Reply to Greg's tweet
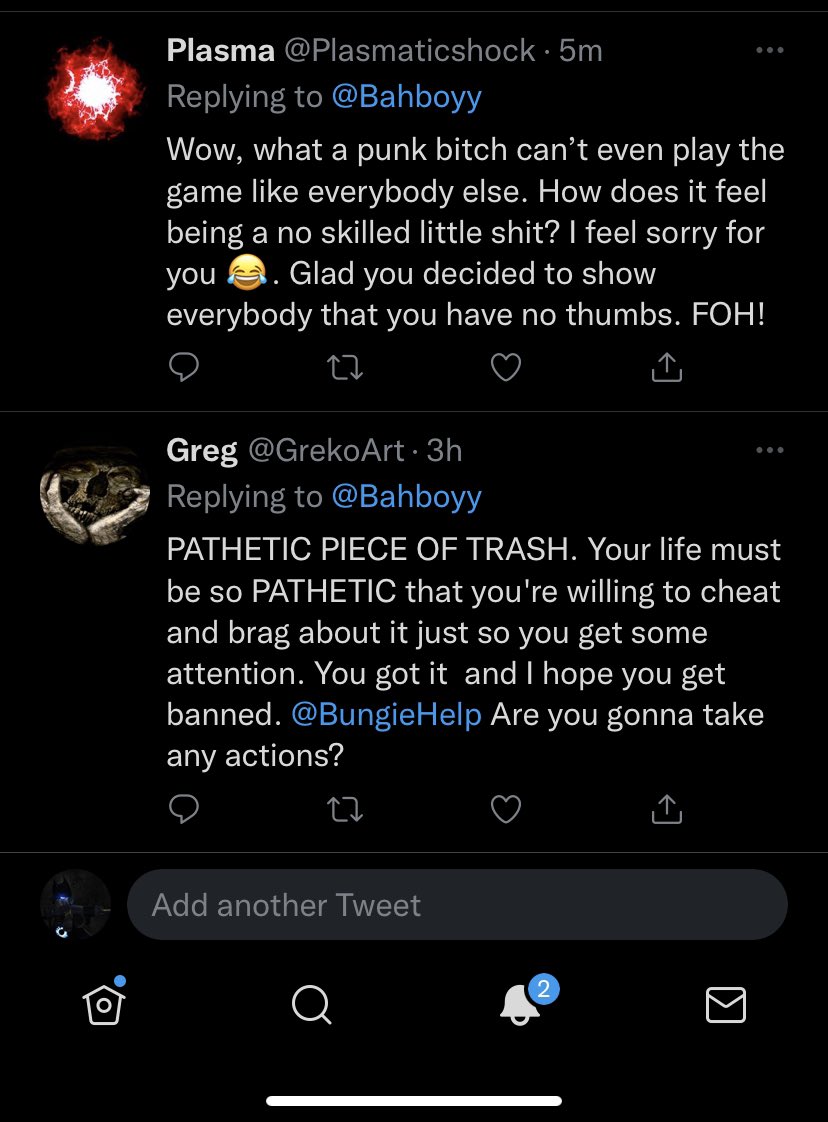Viewport: 828px width, 1122px height. point(183,809)
